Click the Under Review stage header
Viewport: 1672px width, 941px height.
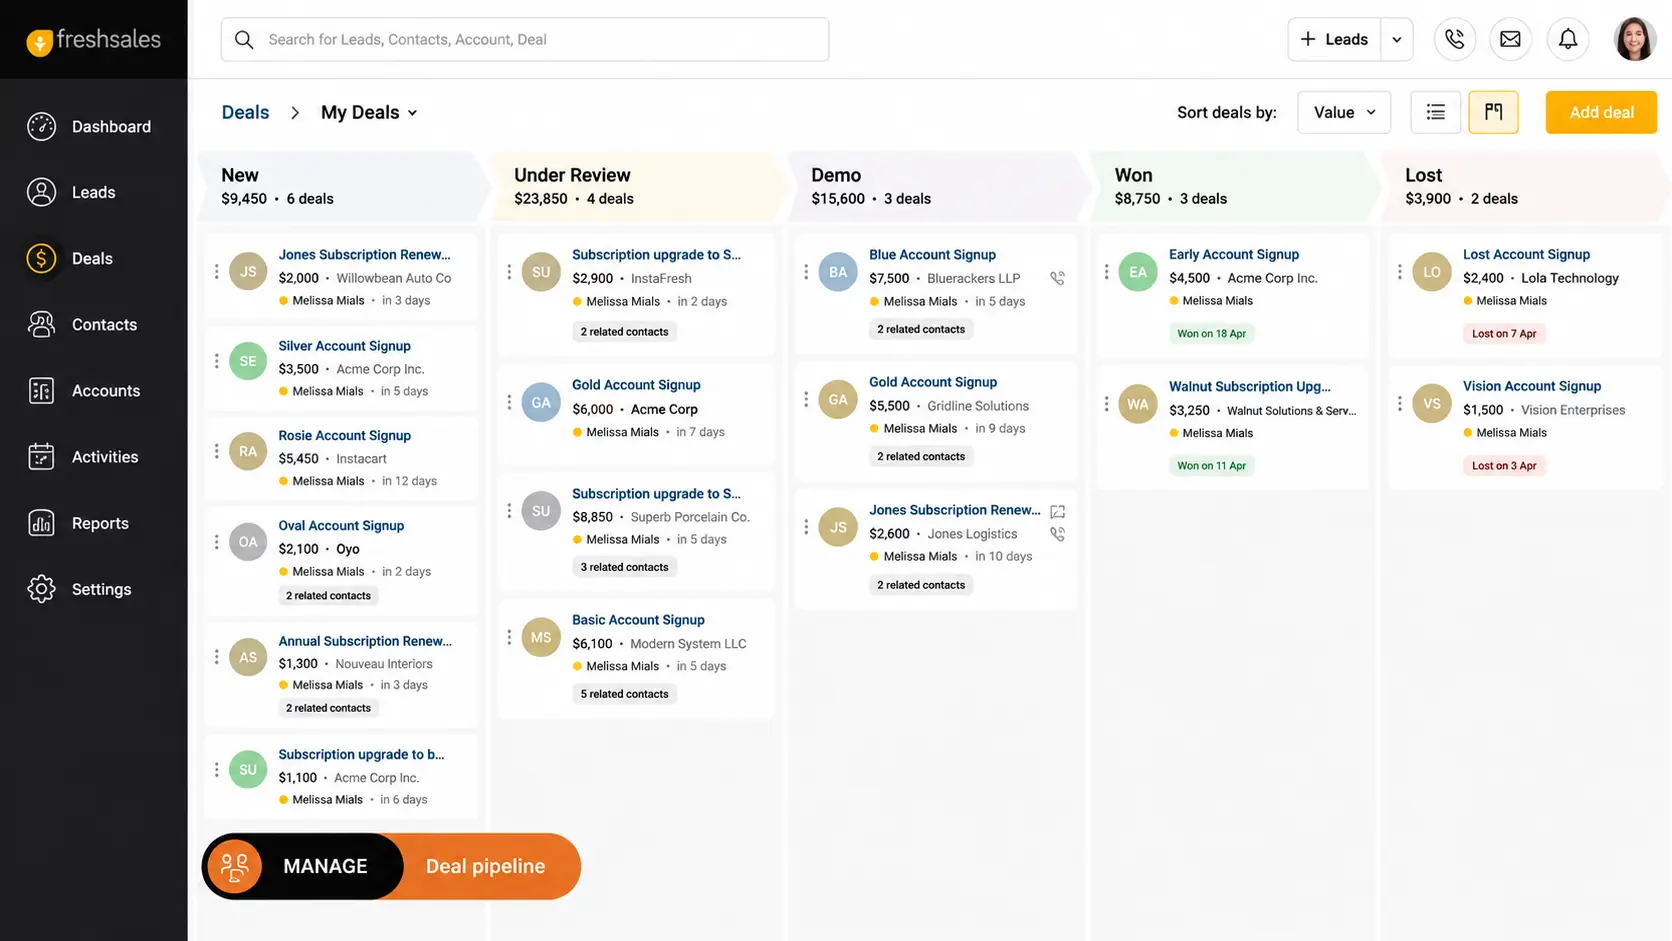(x=636, y=186)
